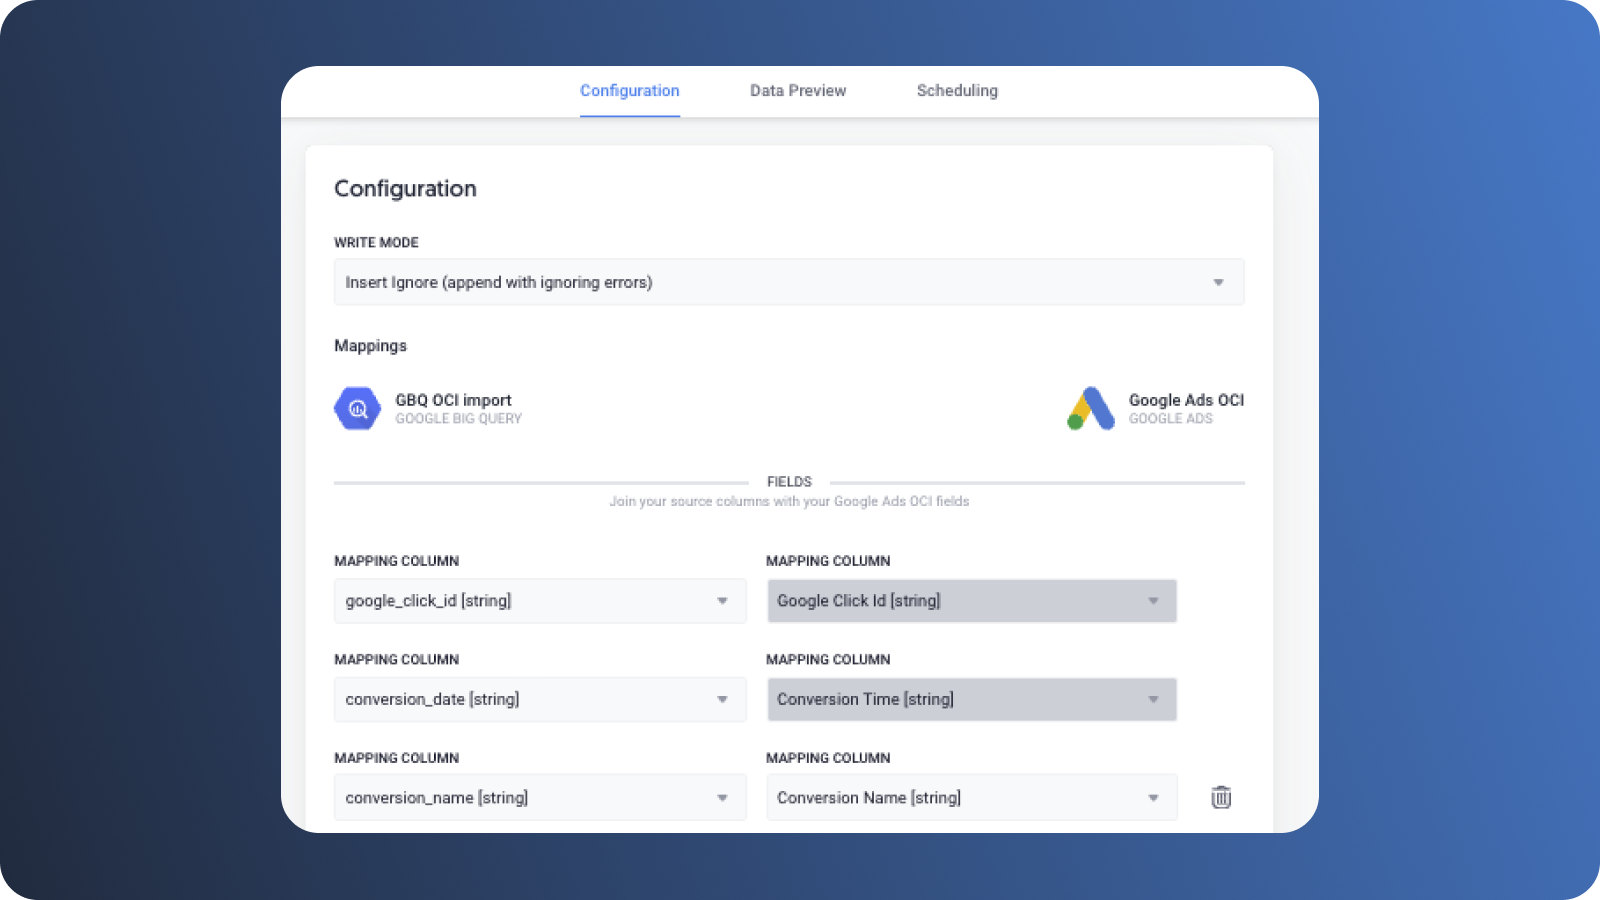Open the Conversion Time destination dropdown

(x=972, y=699)
